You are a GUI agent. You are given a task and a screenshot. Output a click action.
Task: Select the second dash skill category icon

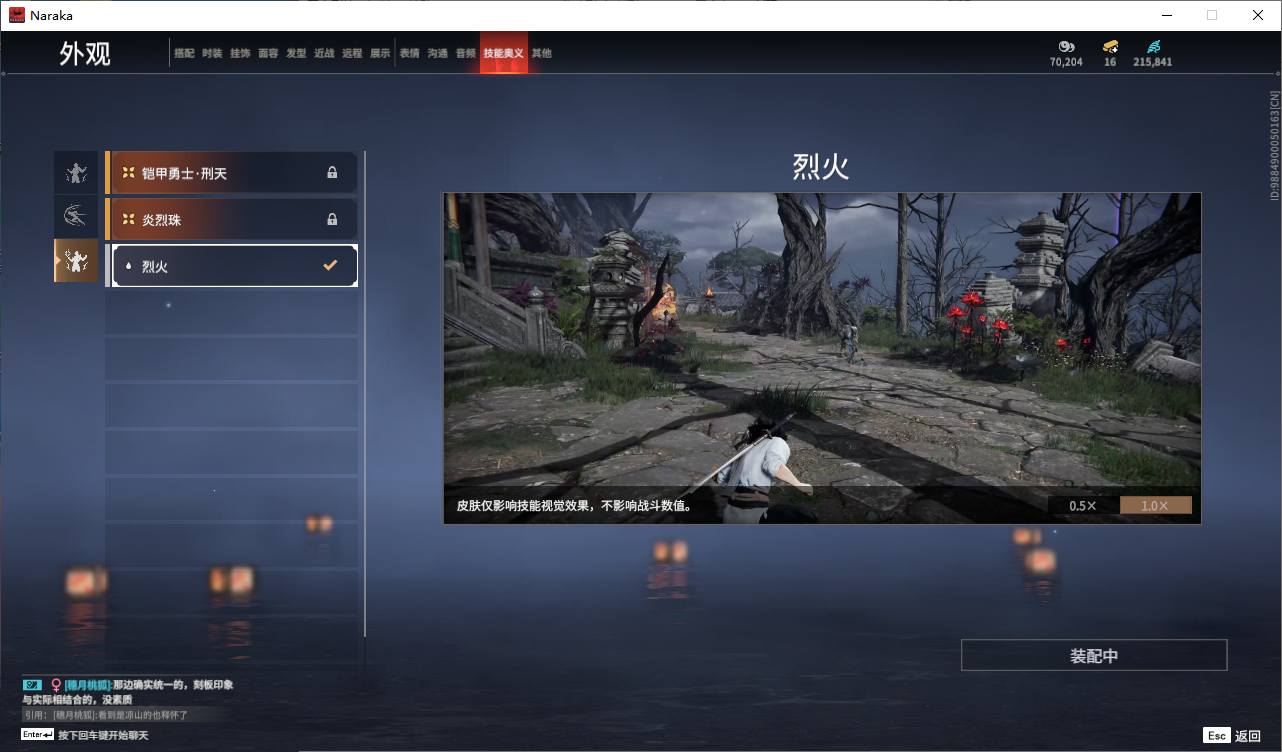pyautogui.click(x=76, y=216)
